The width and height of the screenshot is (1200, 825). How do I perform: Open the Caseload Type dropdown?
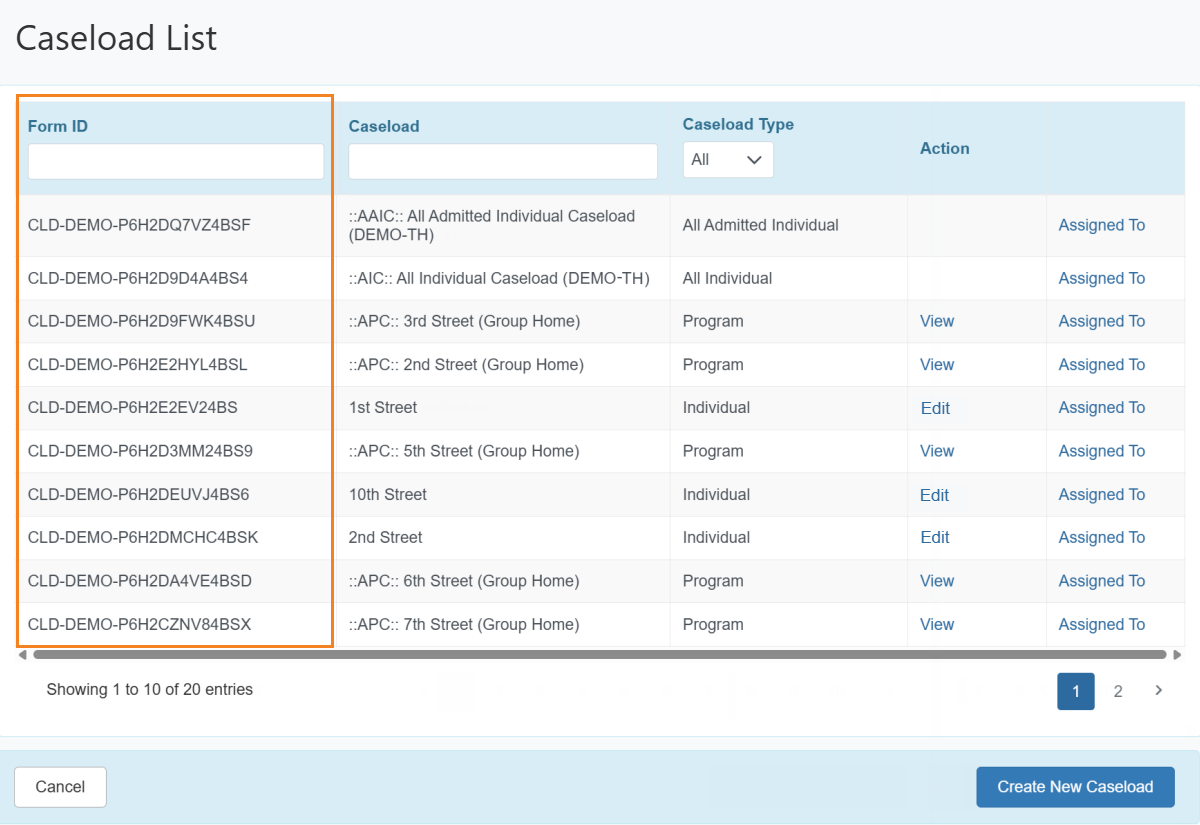click(x=728, y=160)
